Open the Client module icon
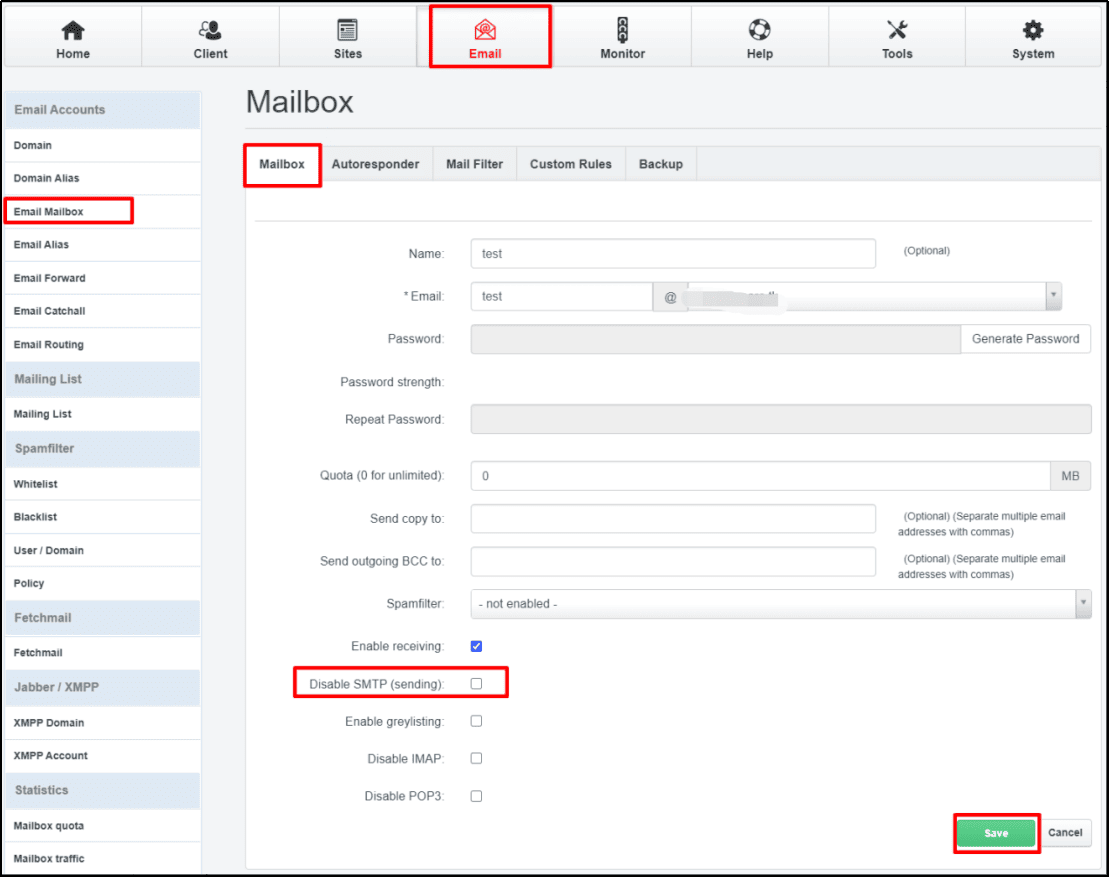Screen dimensions: 1109x877 coord(210,30)
